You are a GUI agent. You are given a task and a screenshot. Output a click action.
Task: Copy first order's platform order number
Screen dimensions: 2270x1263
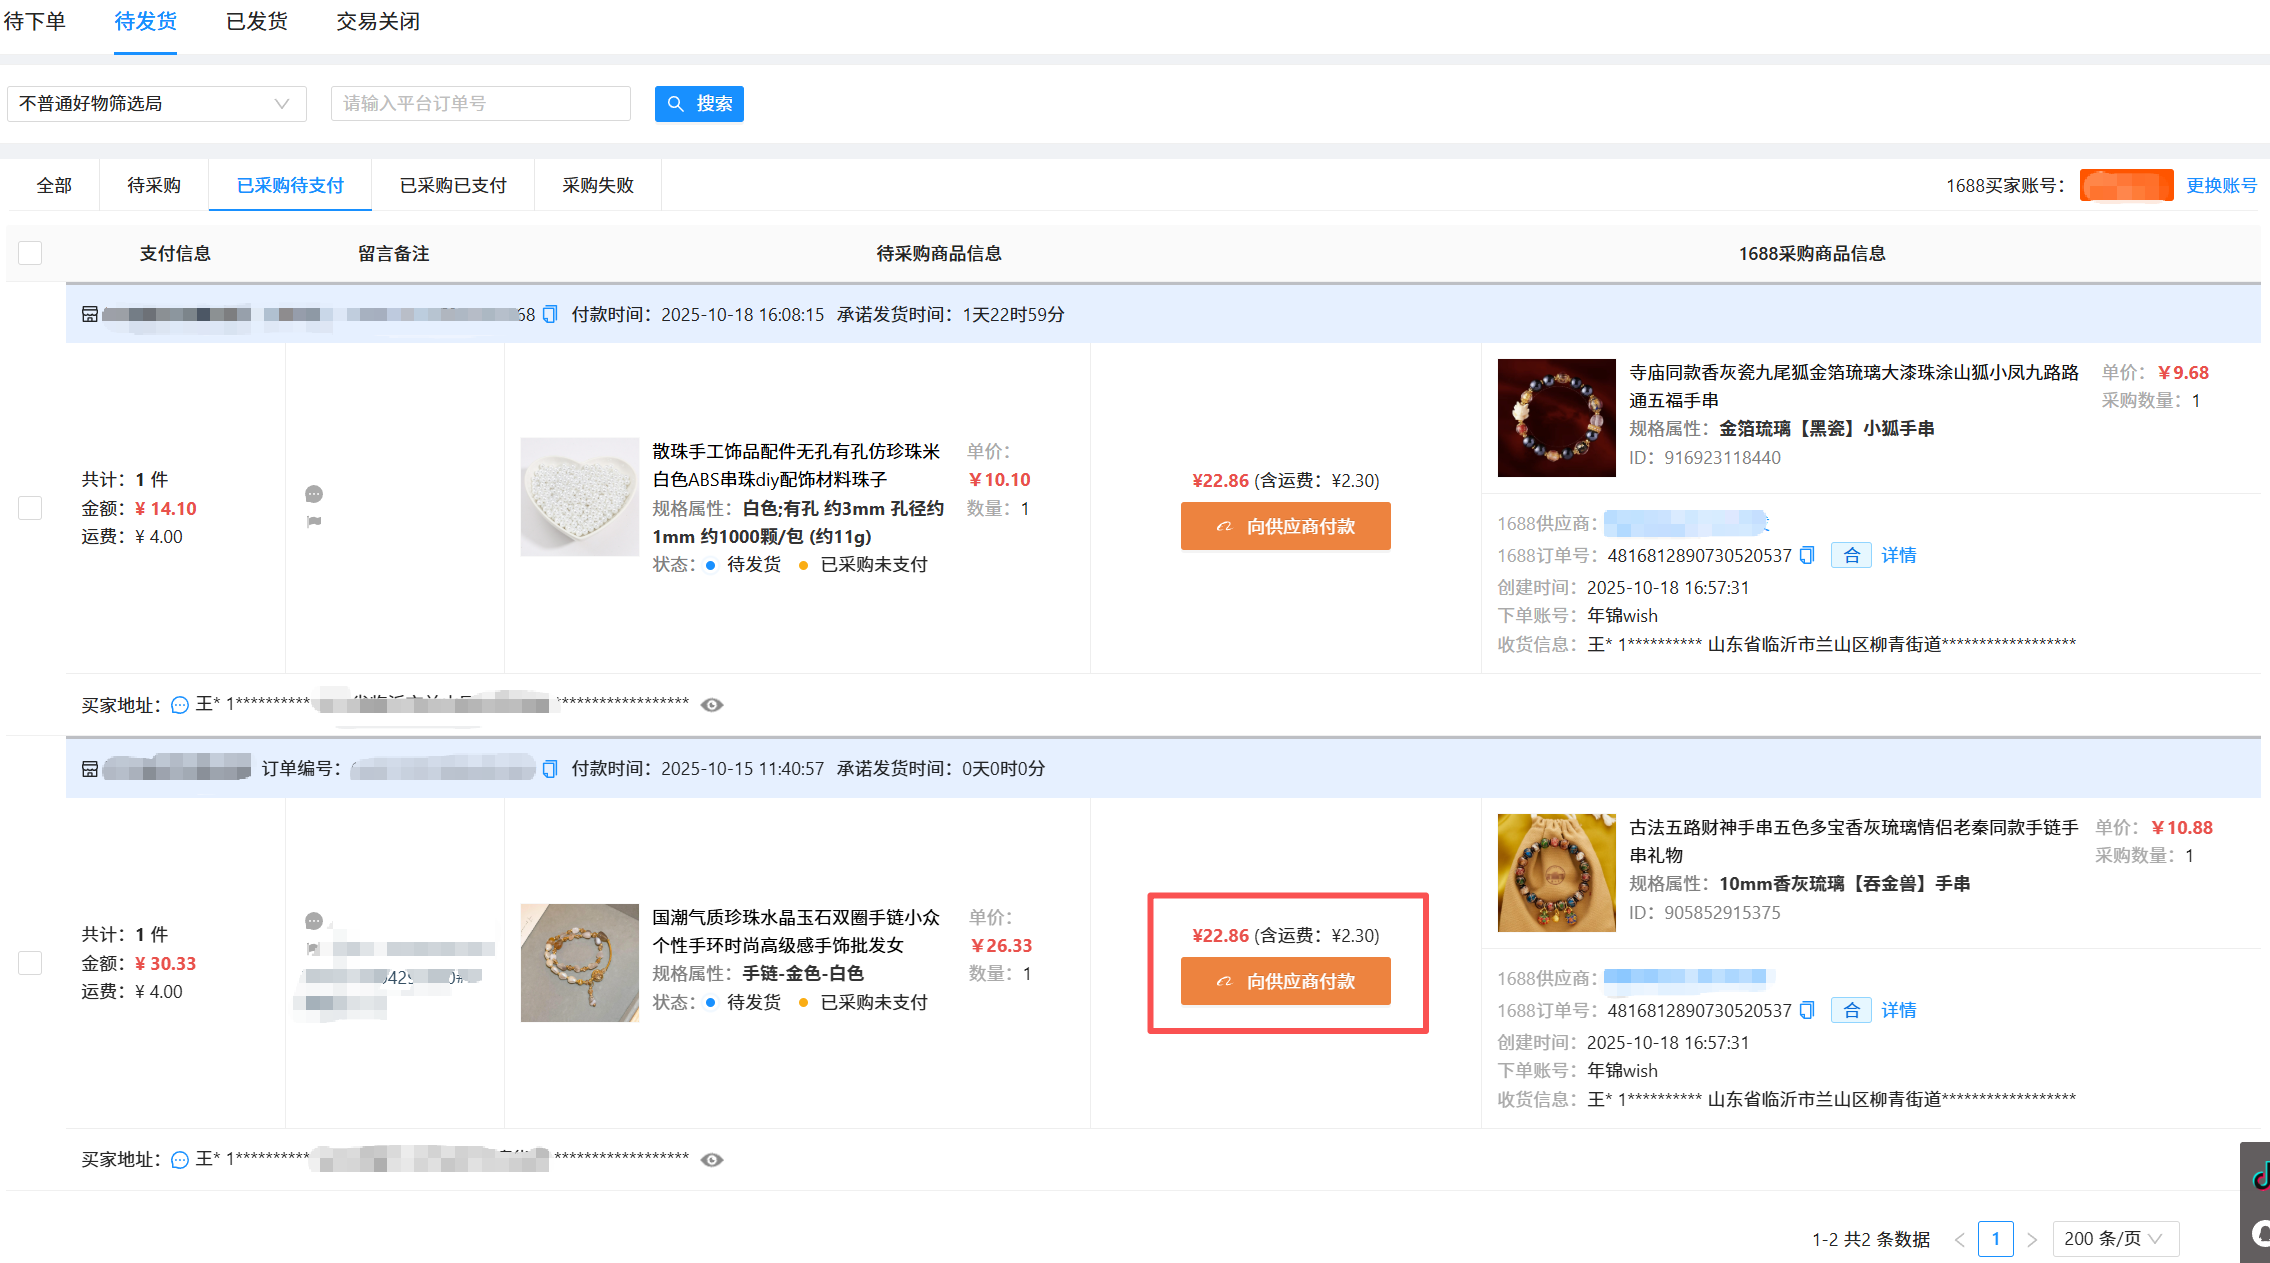point(550,315)
